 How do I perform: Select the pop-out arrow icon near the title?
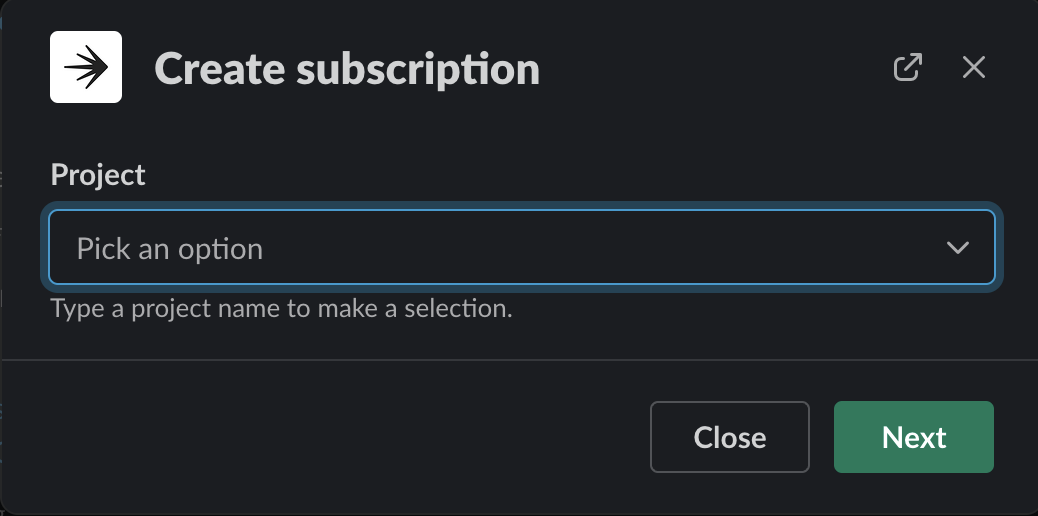[907, 68]
